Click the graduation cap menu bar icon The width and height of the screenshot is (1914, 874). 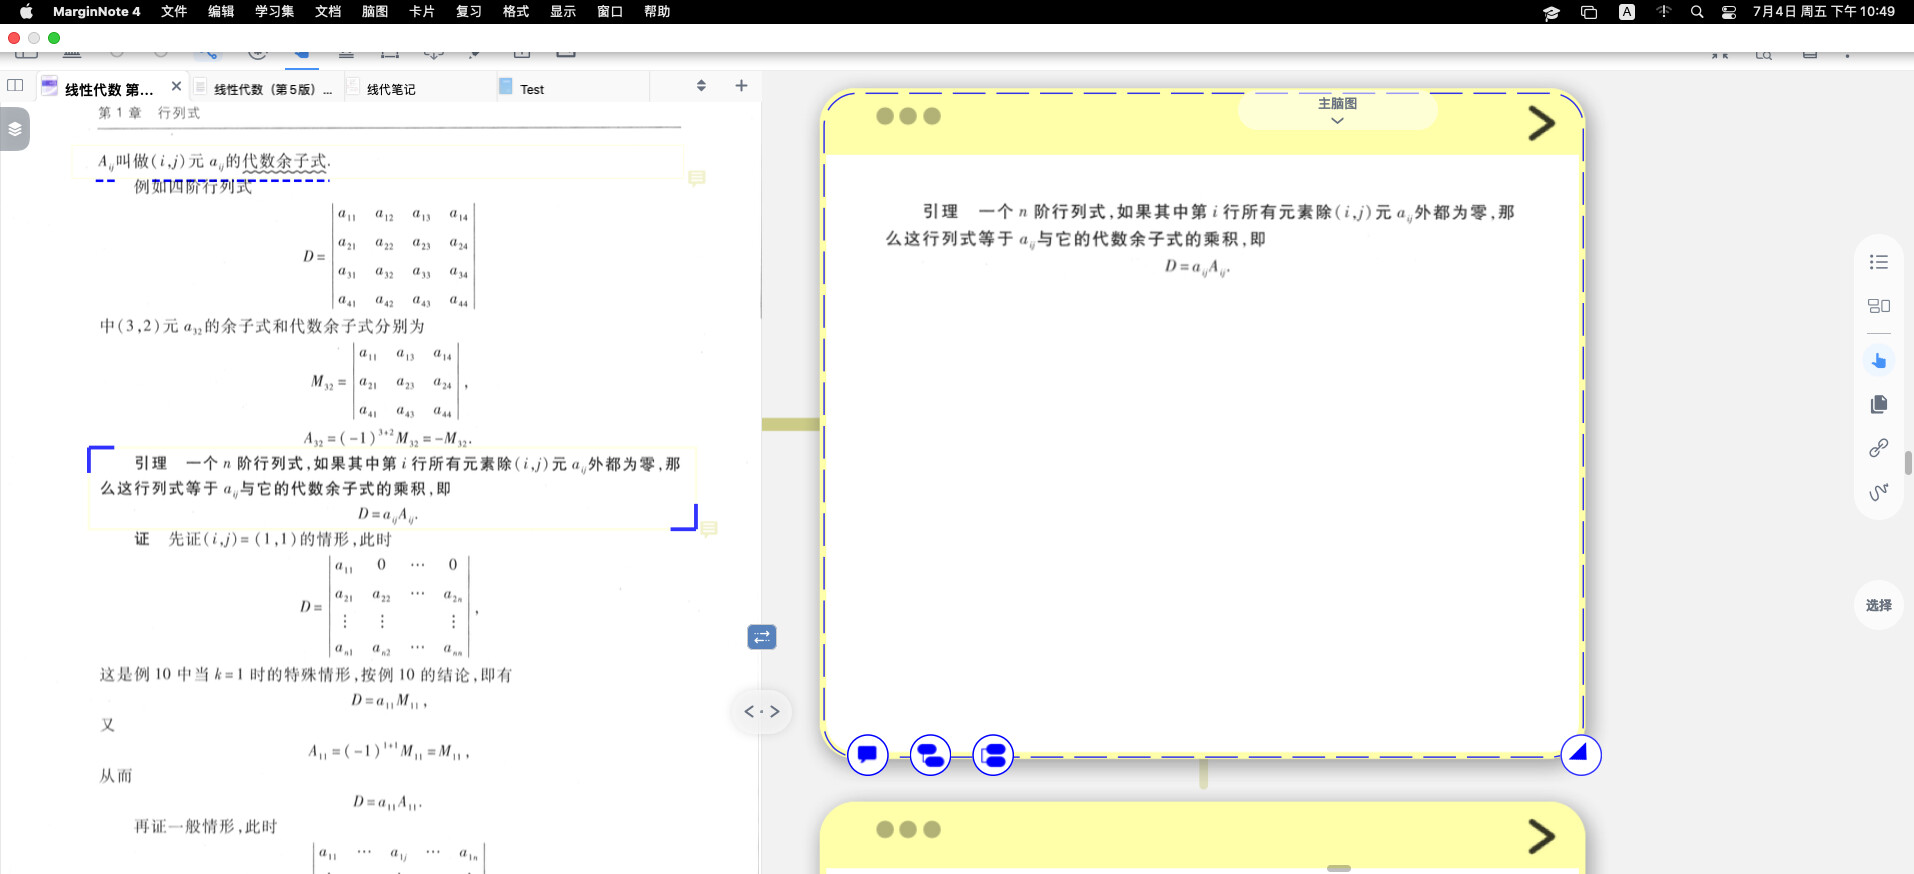pos(1551,12)
